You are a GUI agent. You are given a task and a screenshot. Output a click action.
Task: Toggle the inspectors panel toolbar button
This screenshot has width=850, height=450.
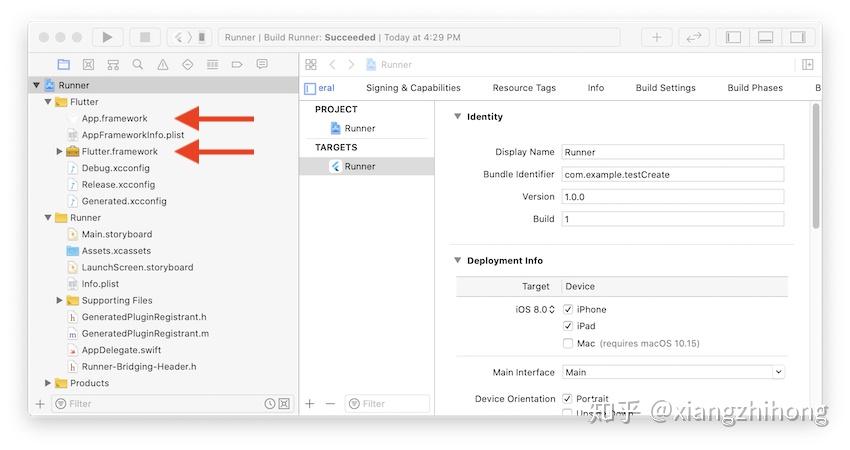(797, 37)
